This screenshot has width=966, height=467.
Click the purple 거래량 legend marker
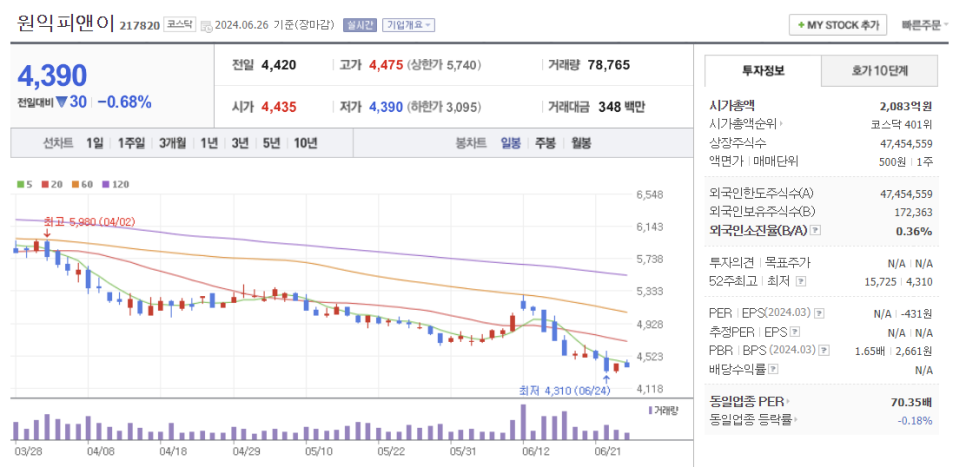(650, 410)
